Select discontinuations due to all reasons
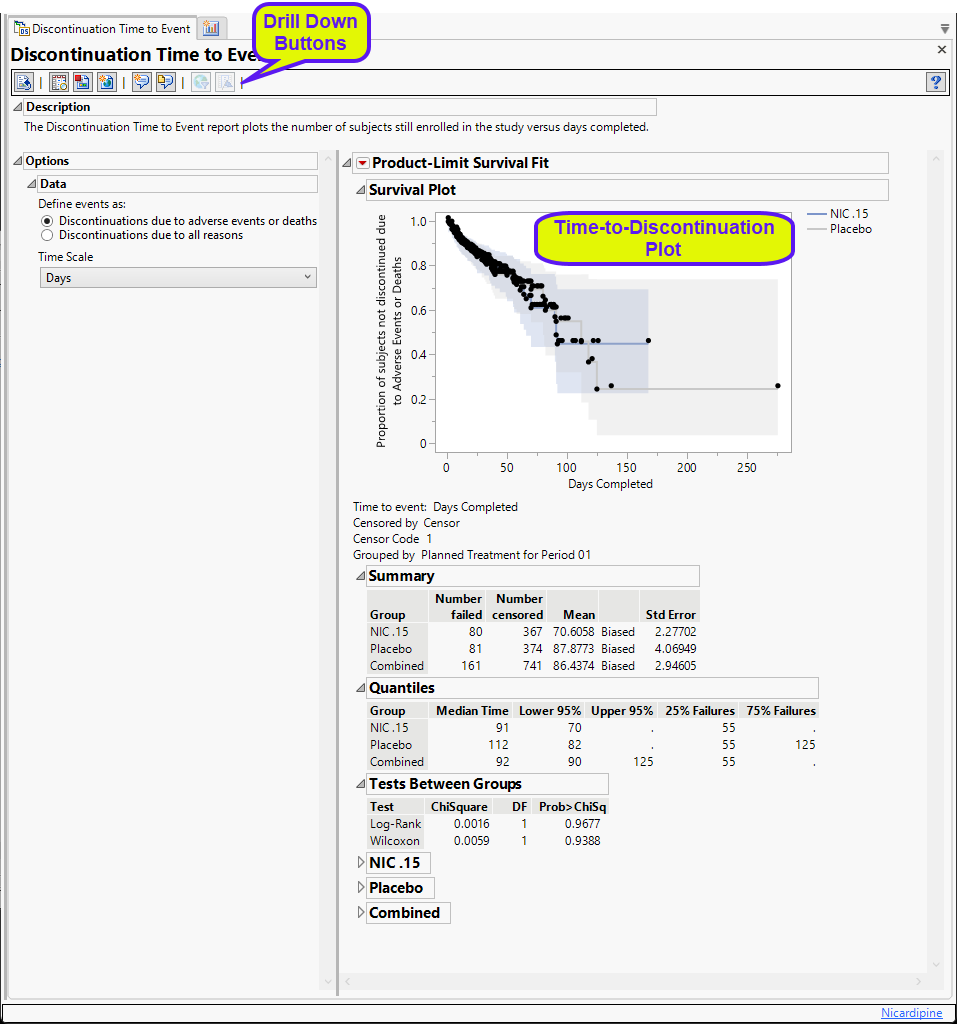This screenshot has height=1024, width=957. click(x=47, y=235)
